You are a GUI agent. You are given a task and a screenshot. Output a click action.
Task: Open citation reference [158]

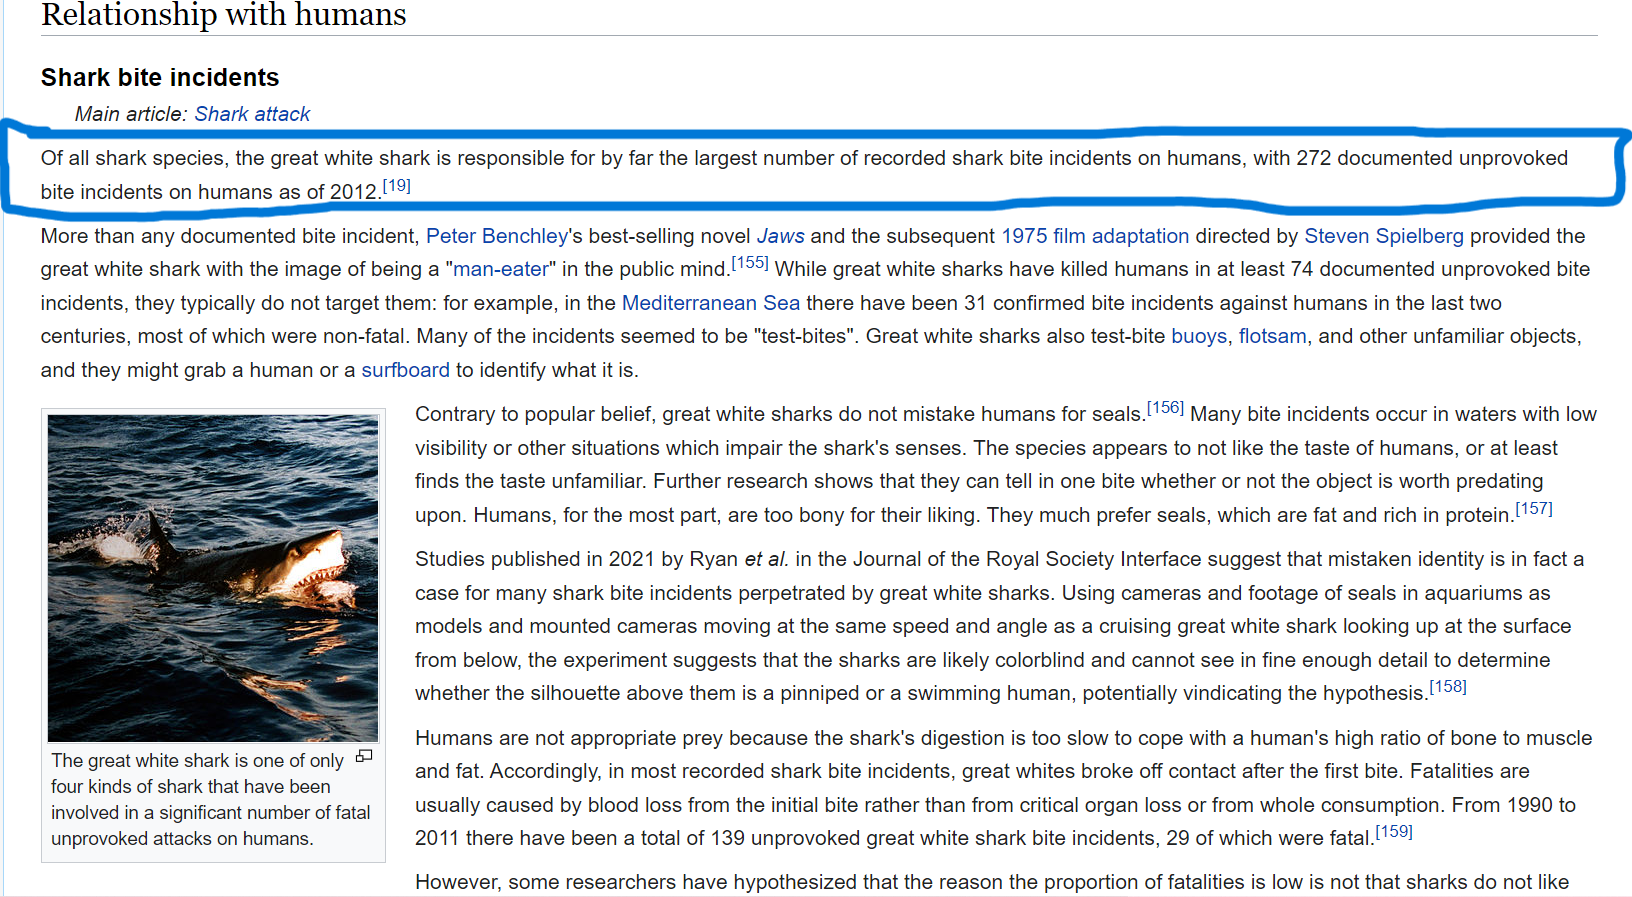click(1448, 687)
